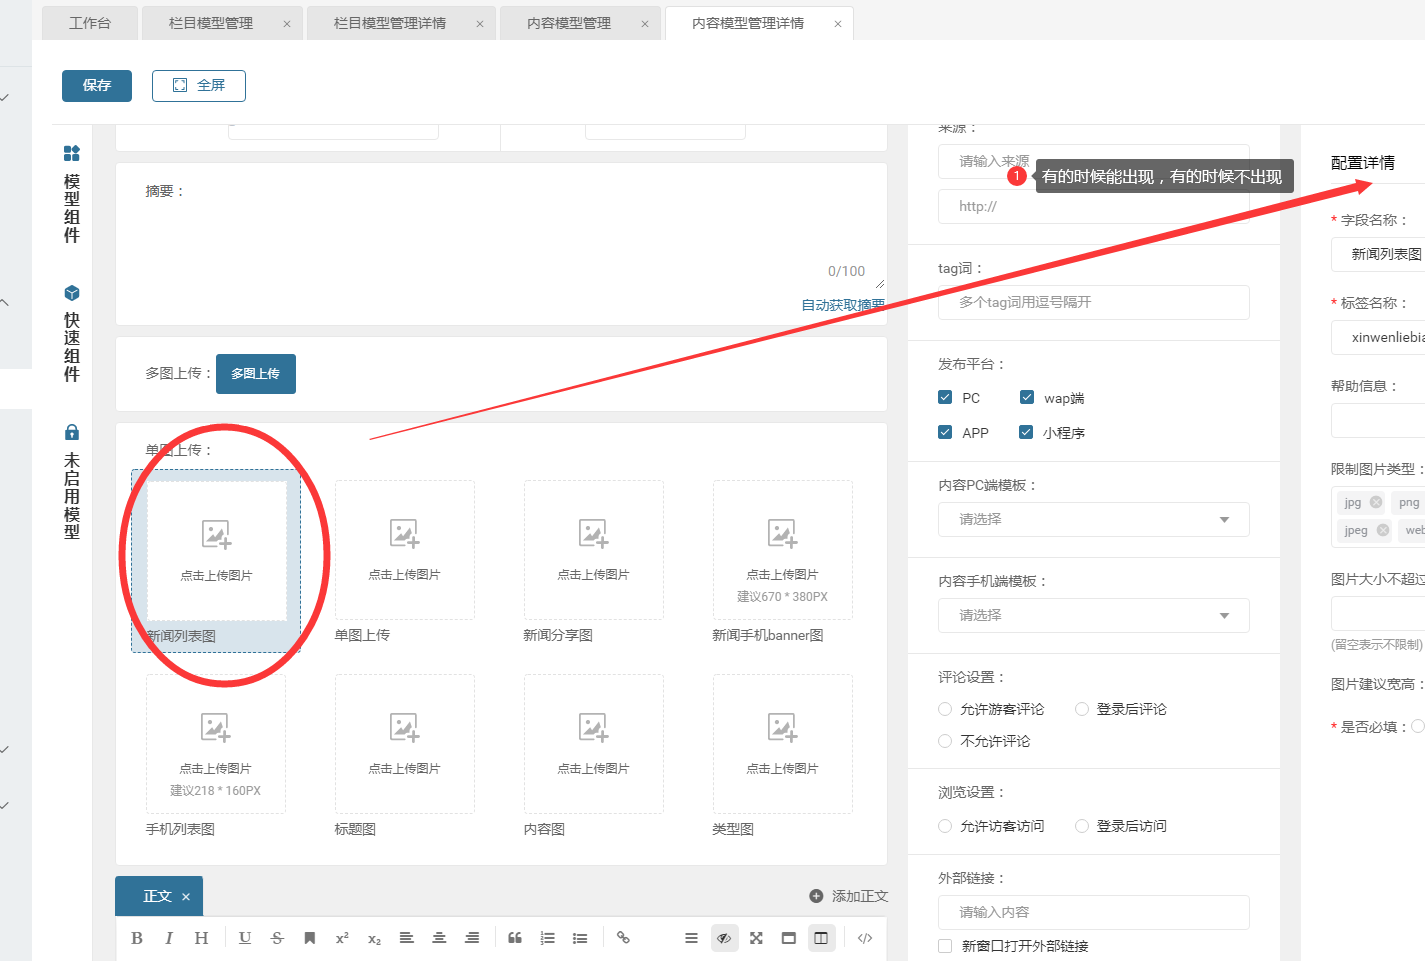Click the 自动获取摘要 link
Image resolution: width=1425 pixels, height=961 pixels.
click(x=843, y=305)
